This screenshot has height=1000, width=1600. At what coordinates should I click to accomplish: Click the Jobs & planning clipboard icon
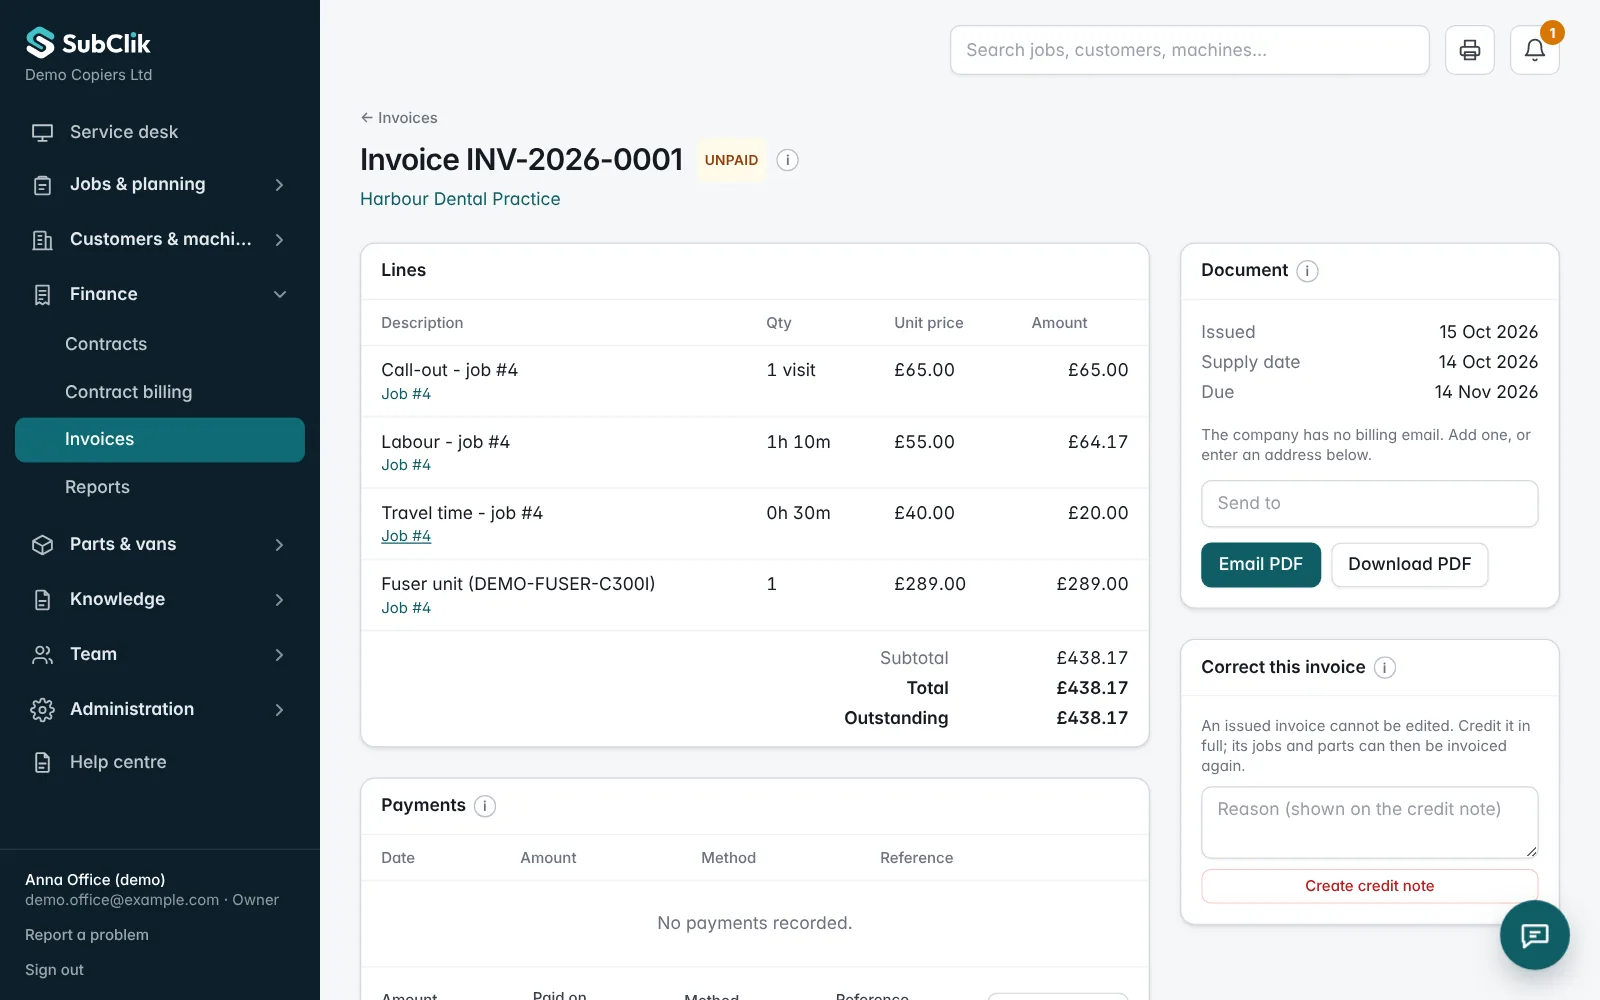pyautogui.click(x=42, y=185)
